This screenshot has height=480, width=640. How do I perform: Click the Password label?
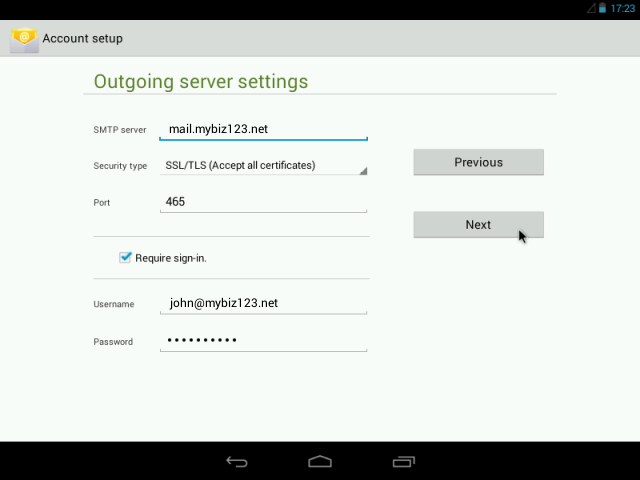tap(113, 342)
